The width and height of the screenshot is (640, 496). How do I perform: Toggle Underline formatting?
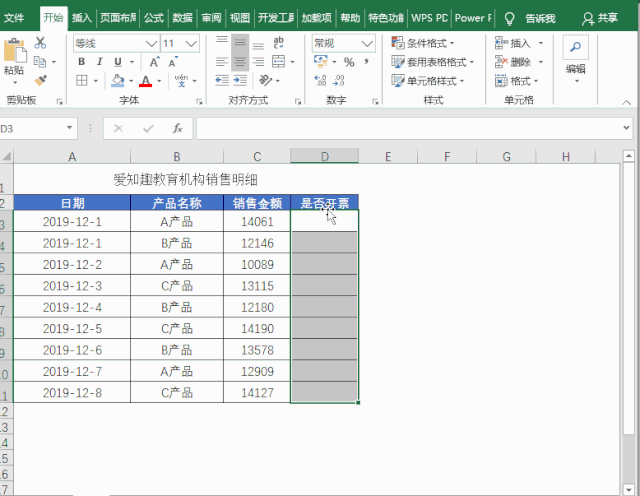pyautogui.click(x=118, y=62)
